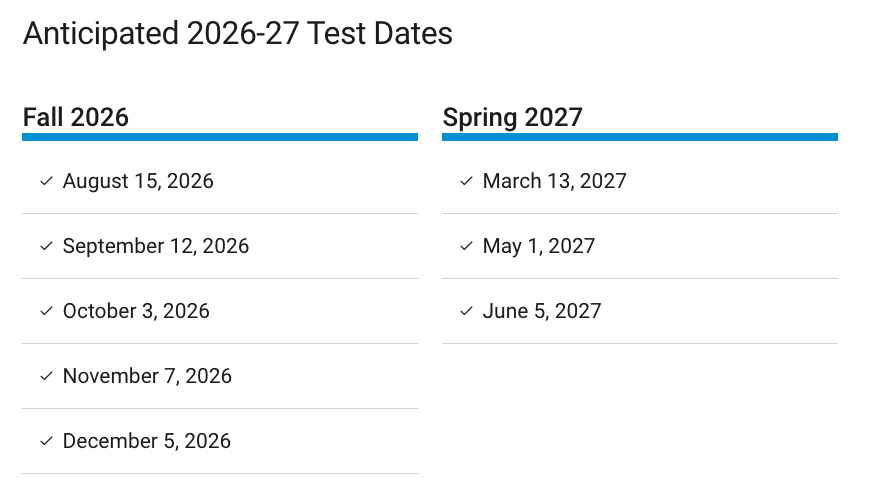Click the Fall 2026 heading
Viewport: 876px width, 503px height.
76,117
